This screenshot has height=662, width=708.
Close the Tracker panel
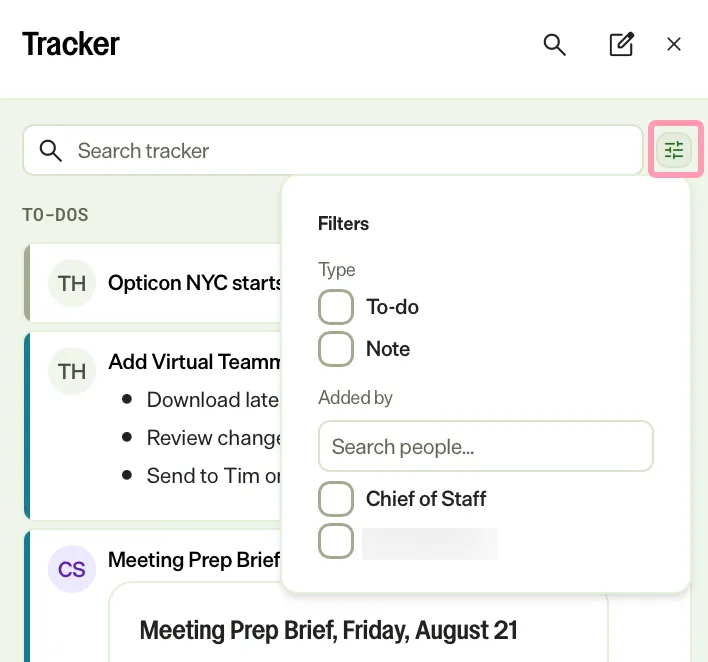[674, 44]
